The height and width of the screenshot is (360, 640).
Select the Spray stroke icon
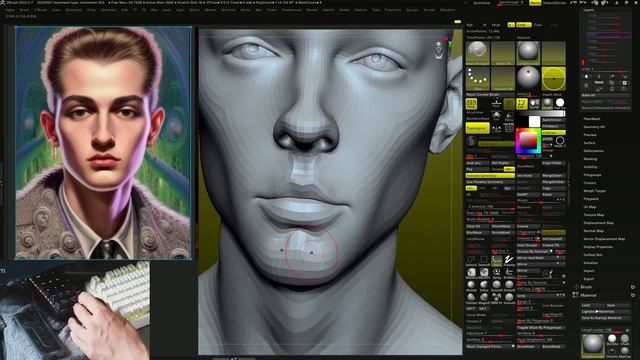(497, 273)
